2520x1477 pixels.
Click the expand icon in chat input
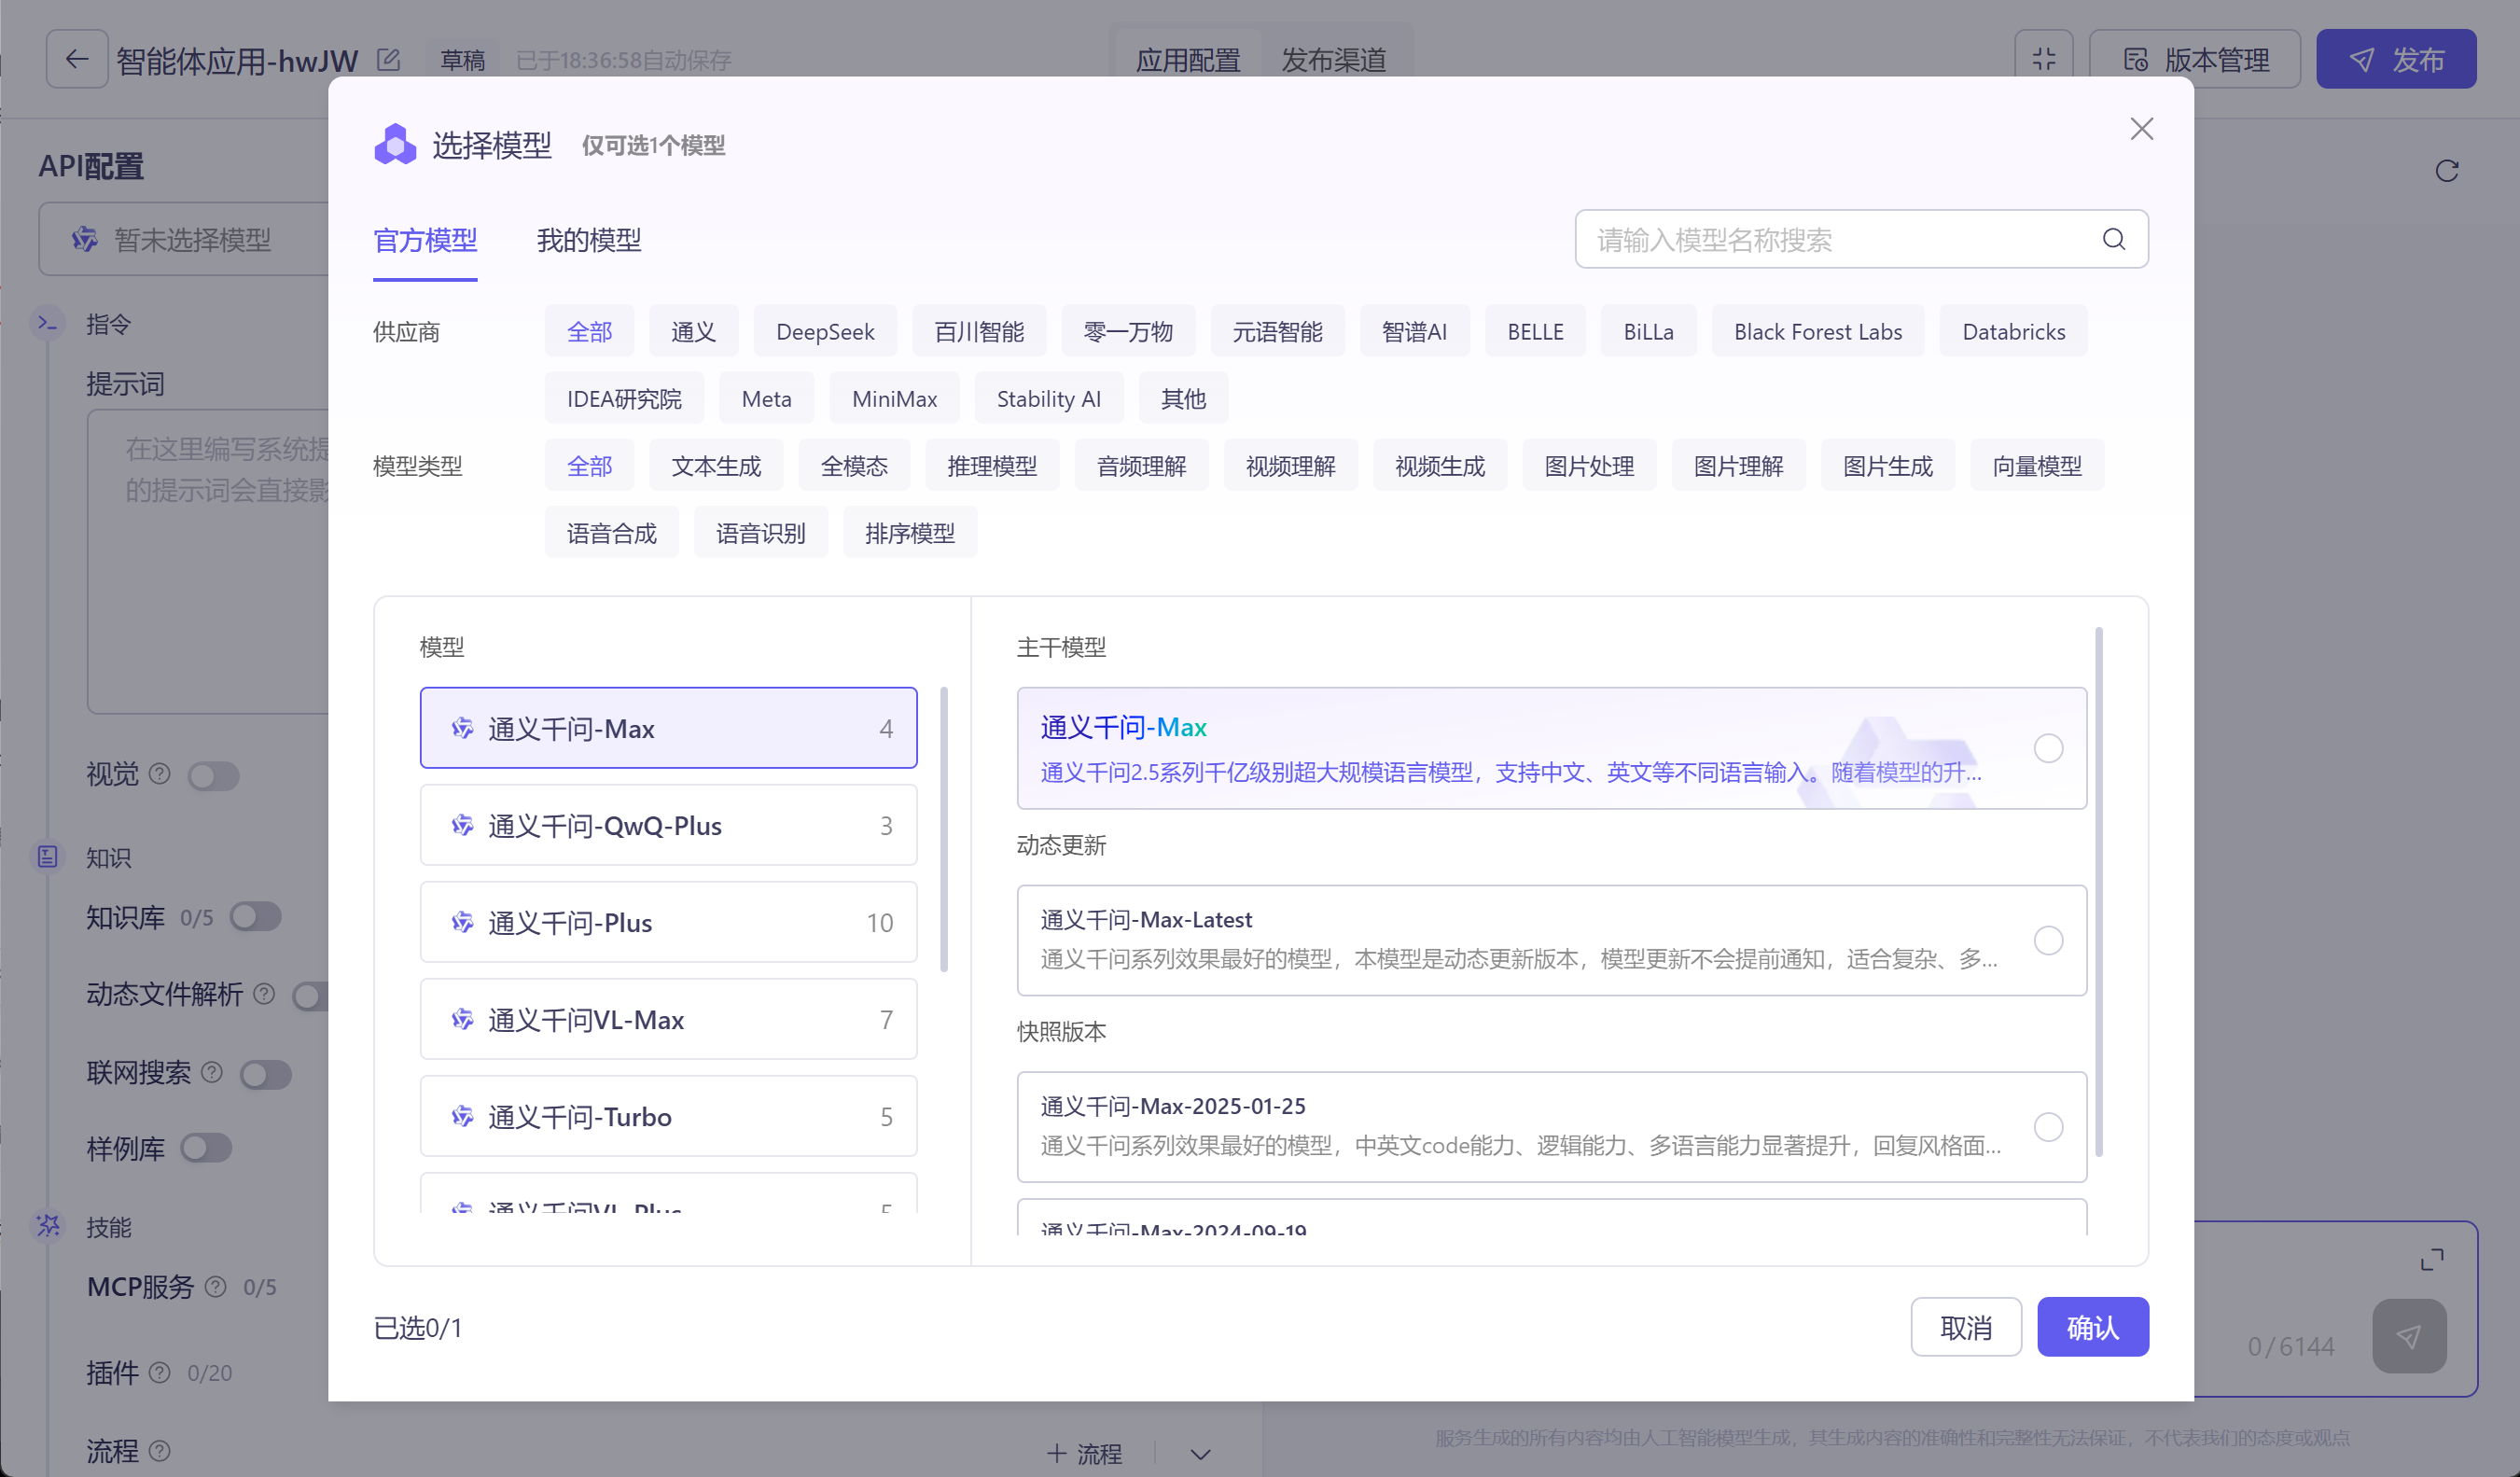pyautogui.click(x=2431, y=1259)
